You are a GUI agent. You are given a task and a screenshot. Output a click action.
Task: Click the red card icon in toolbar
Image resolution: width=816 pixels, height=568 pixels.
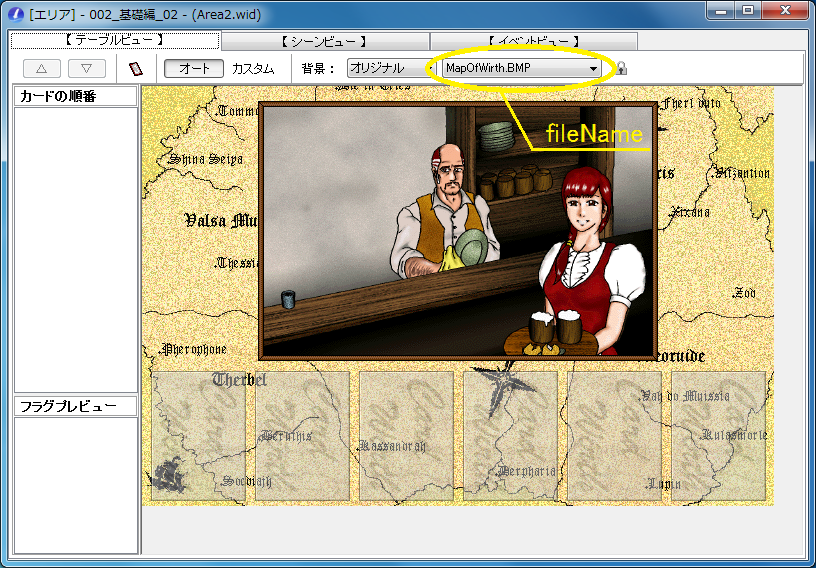[x=136, y=69]
